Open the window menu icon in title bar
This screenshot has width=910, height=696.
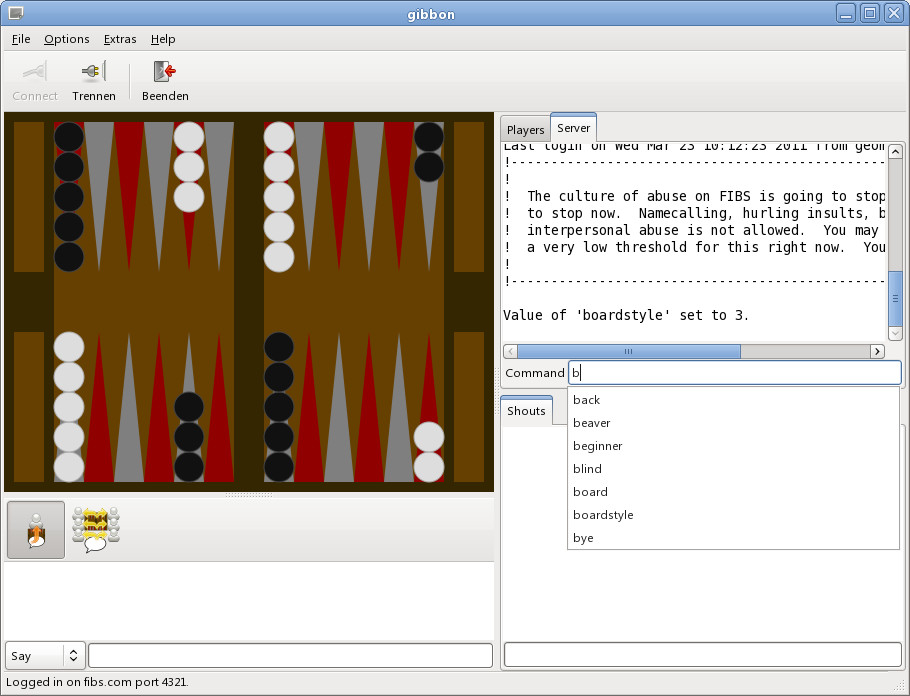click(x=16, y=13)
